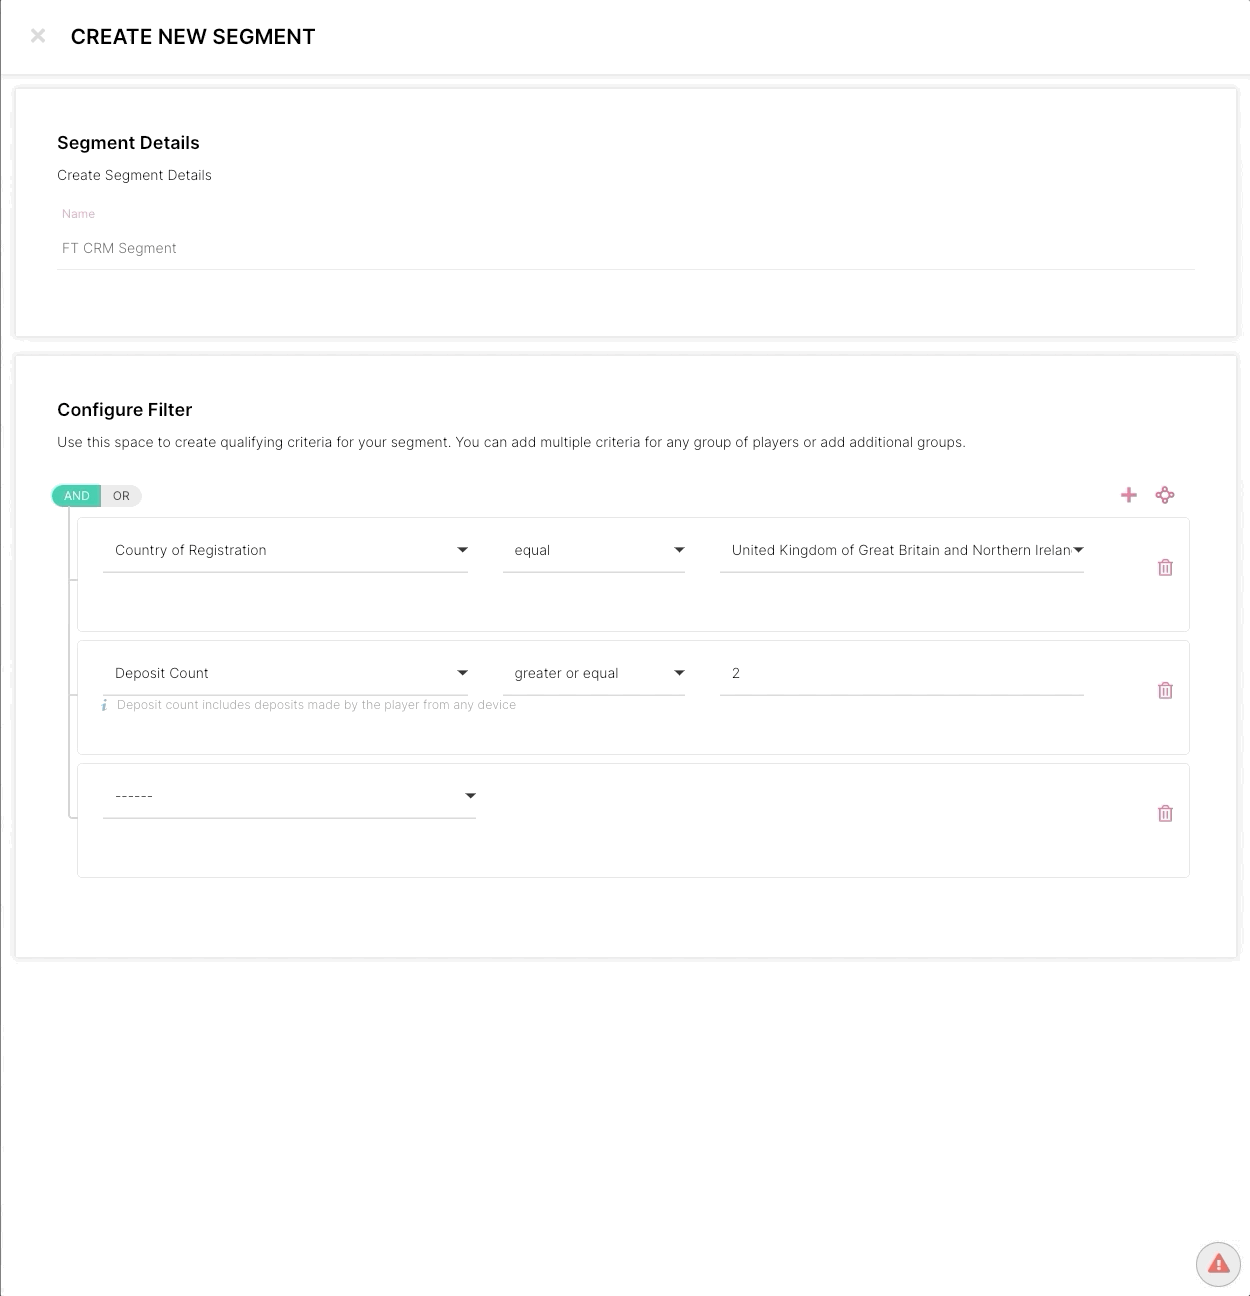
Task: Open the empty dashed criteria dropdown
Action: click(289, 796)
